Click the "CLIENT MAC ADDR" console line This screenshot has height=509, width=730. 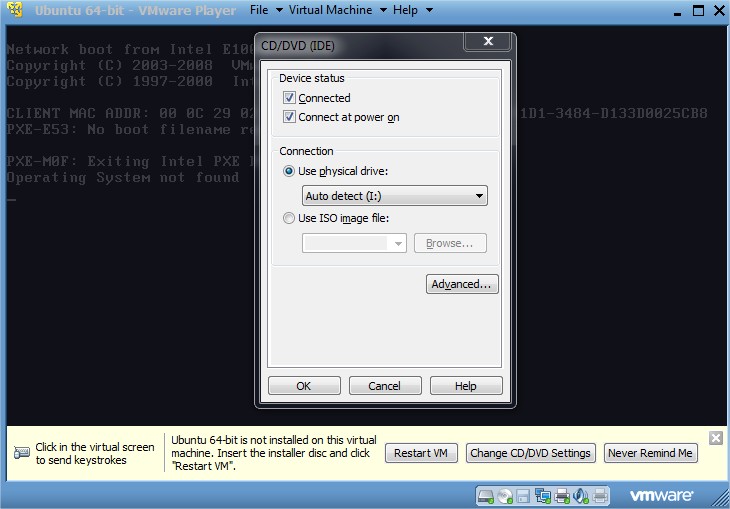130,113
